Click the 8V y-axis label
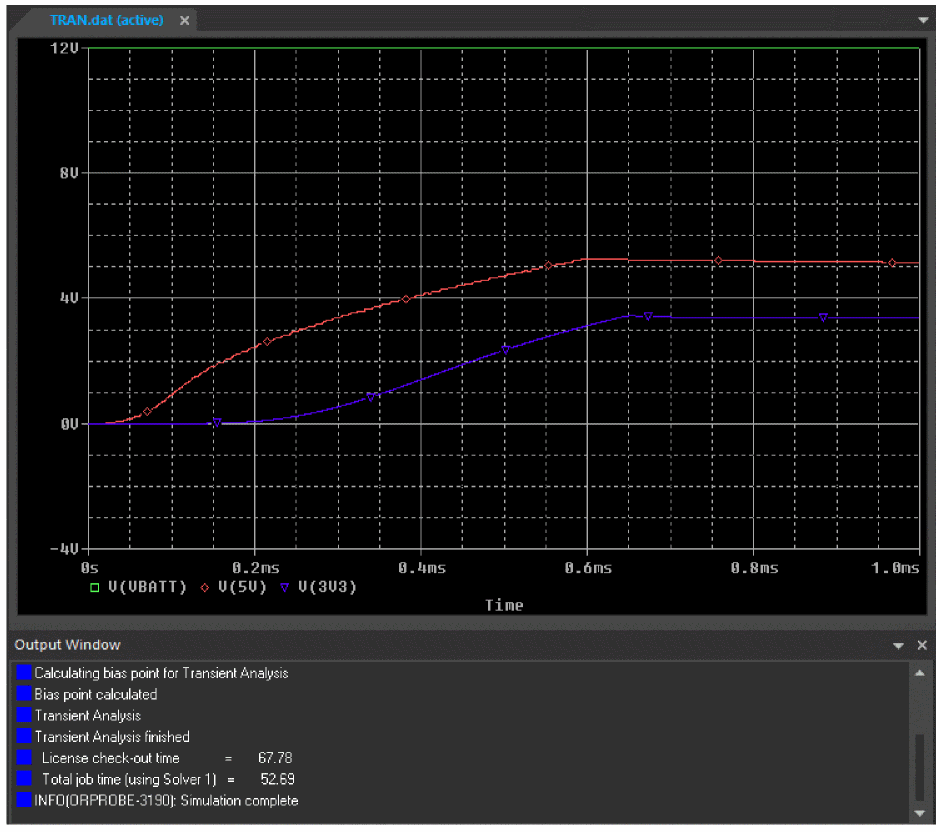936x832 pixels. (x=69, y=173)
